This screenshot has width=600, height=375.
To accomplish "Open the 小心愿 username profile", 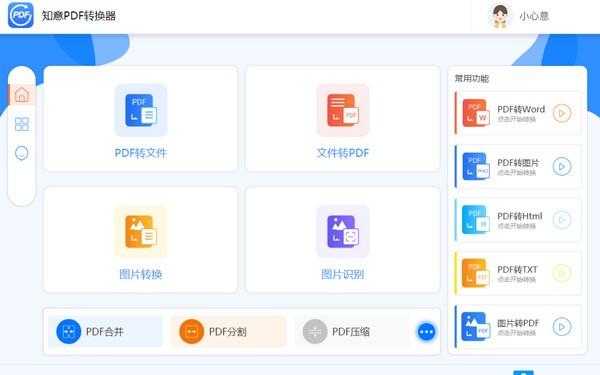I will pos(534,16).
